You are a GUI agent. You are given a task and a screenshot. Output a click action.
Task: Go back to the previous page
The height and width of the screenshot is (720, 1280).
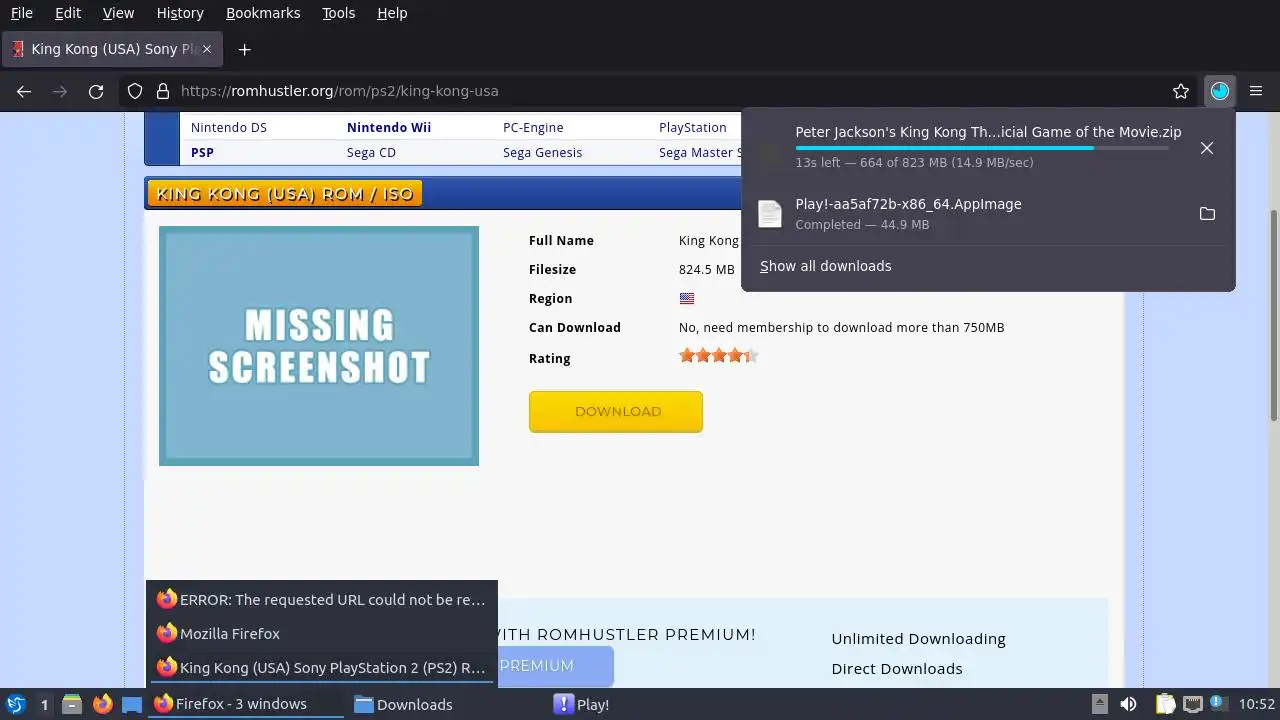click(x=24, y=91)
